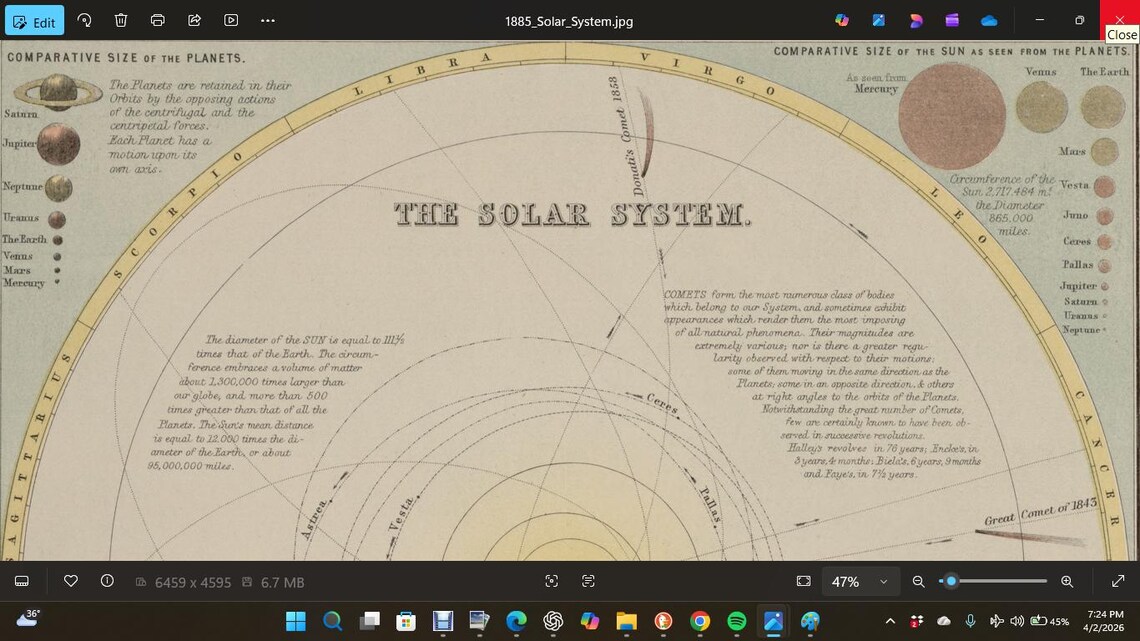
Task: Restore down the Photos window
Action: click(x=1080, y=20)
